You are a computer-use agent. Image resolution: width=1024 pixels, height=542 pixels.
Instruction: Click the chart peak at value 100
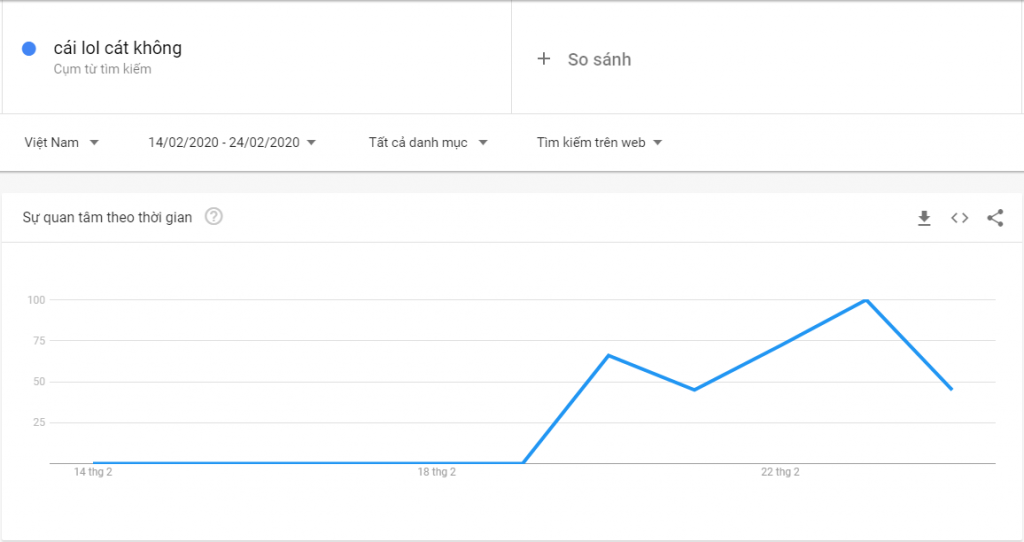pos(865,300)
